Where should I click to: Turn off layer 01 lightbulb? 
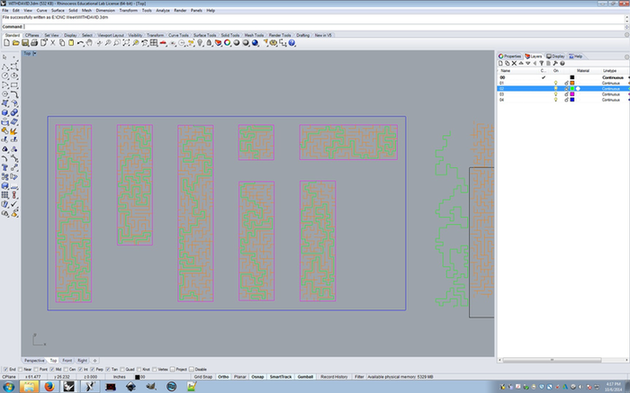point(556,83)
